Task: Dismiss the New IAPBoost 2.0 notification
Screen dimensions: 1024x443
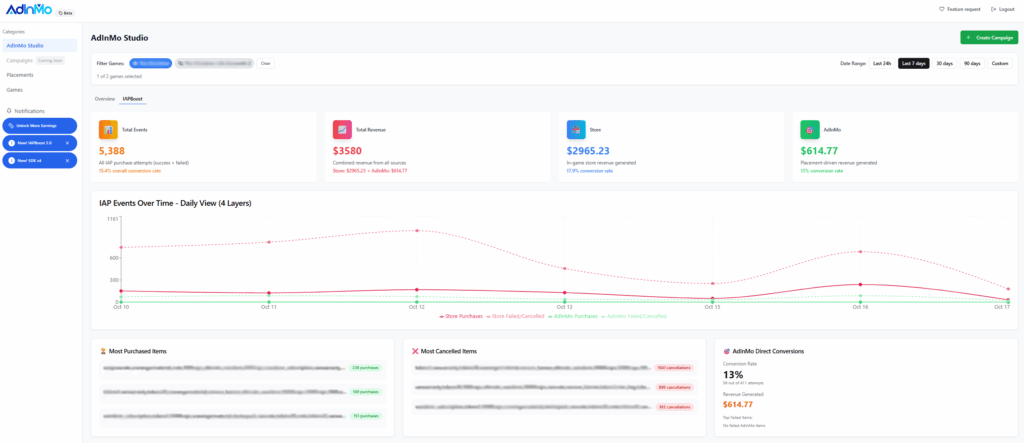Action: click(67, 143)
